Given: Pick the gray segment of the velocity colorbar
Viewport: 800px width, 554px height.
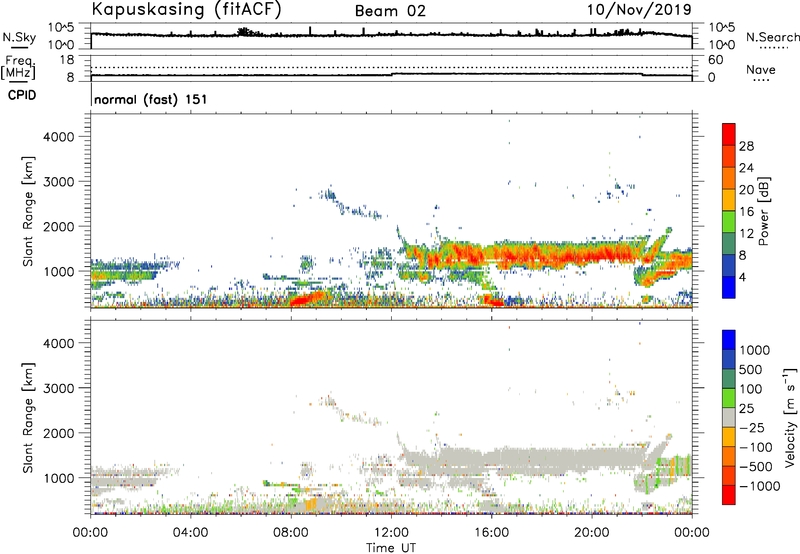Looking at the screenshot, I should click(729, 417).
